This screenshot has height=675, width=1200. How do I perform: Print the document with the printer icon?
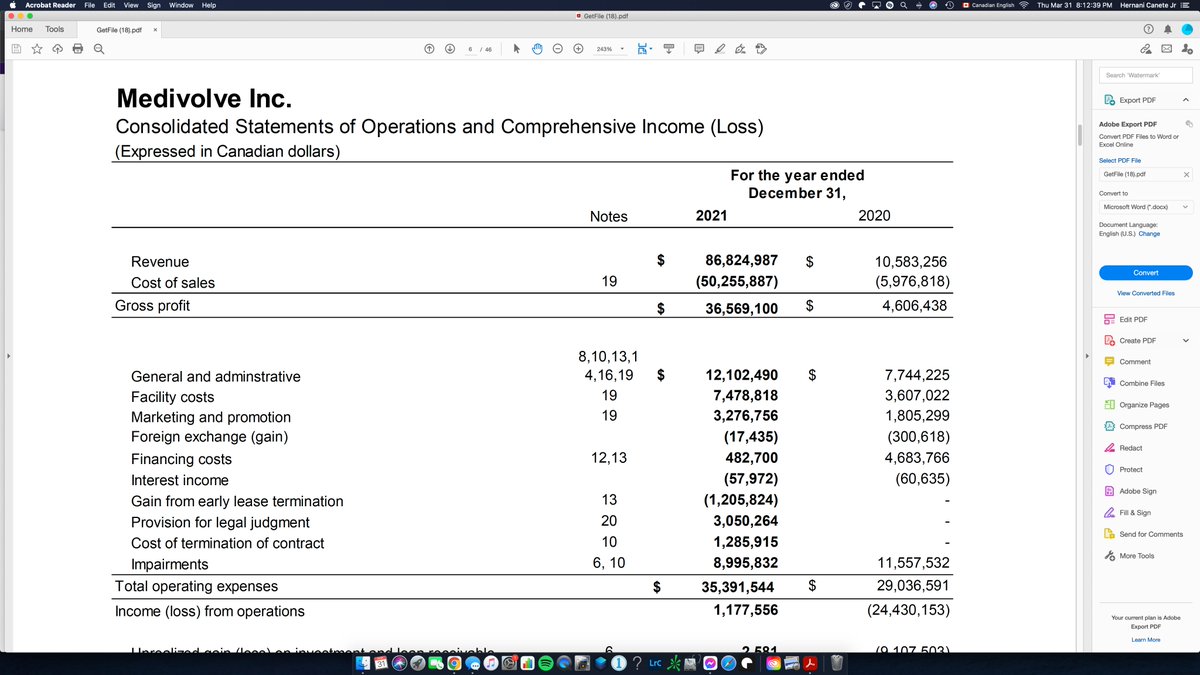coord(78,48)
